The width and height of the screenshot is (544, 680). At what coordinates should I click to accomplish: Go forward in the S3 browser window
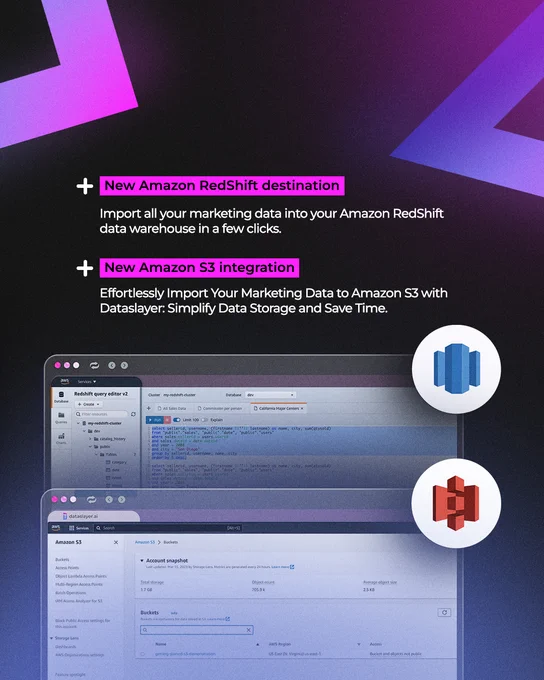121,500
